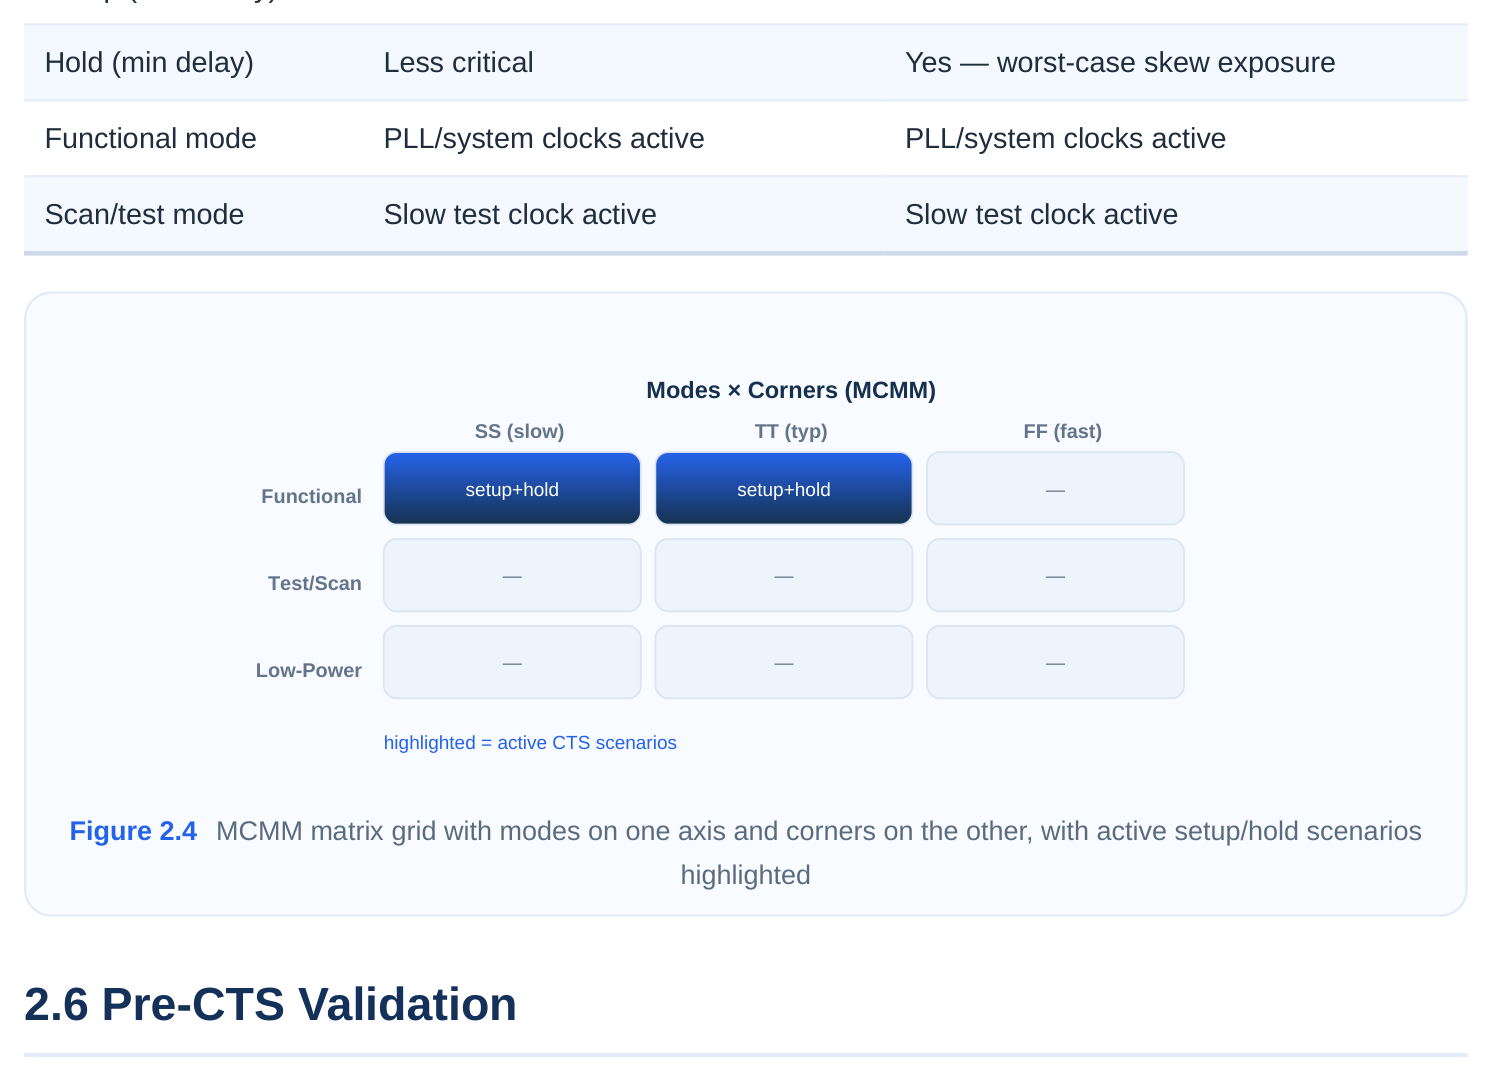Viewport: 1494px width, 1083px height.
Task: Click the SS (slow) column header
Action: click(519, 432)
